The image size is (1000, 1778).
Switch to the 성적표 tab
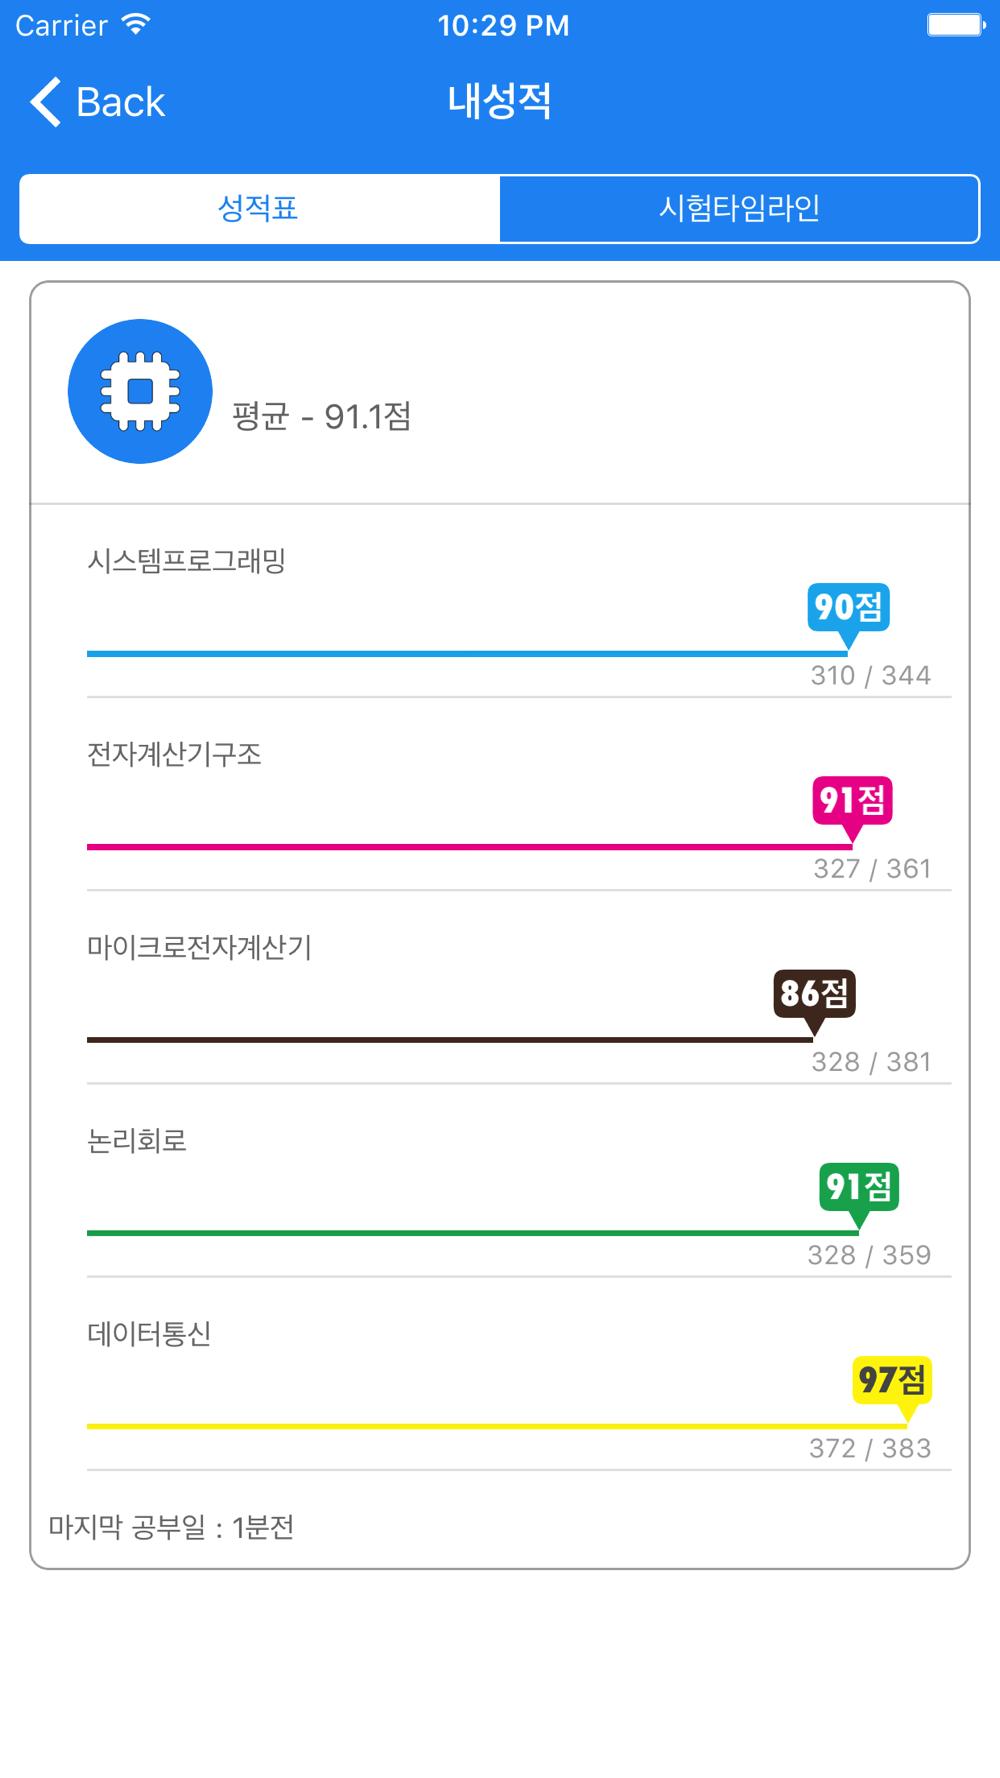point(260,208)
